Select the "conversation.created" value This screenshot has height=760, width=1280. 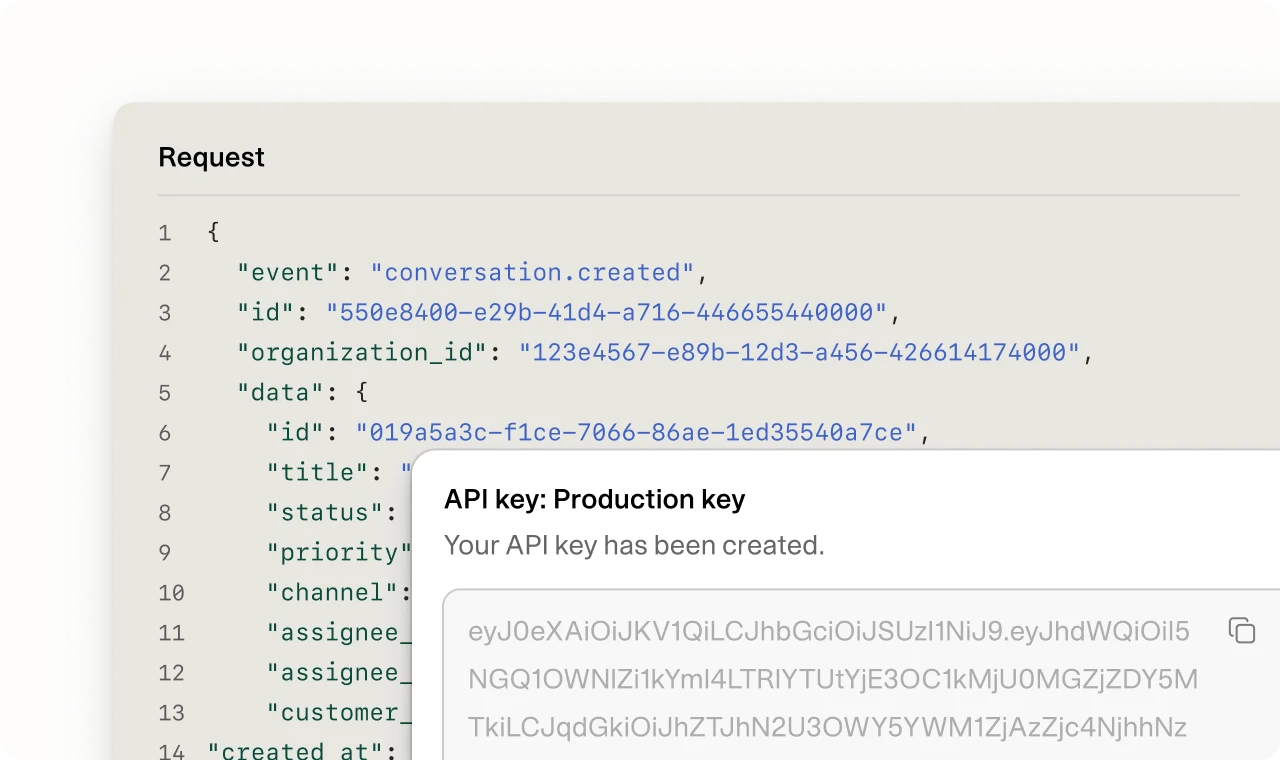[532, 272]
